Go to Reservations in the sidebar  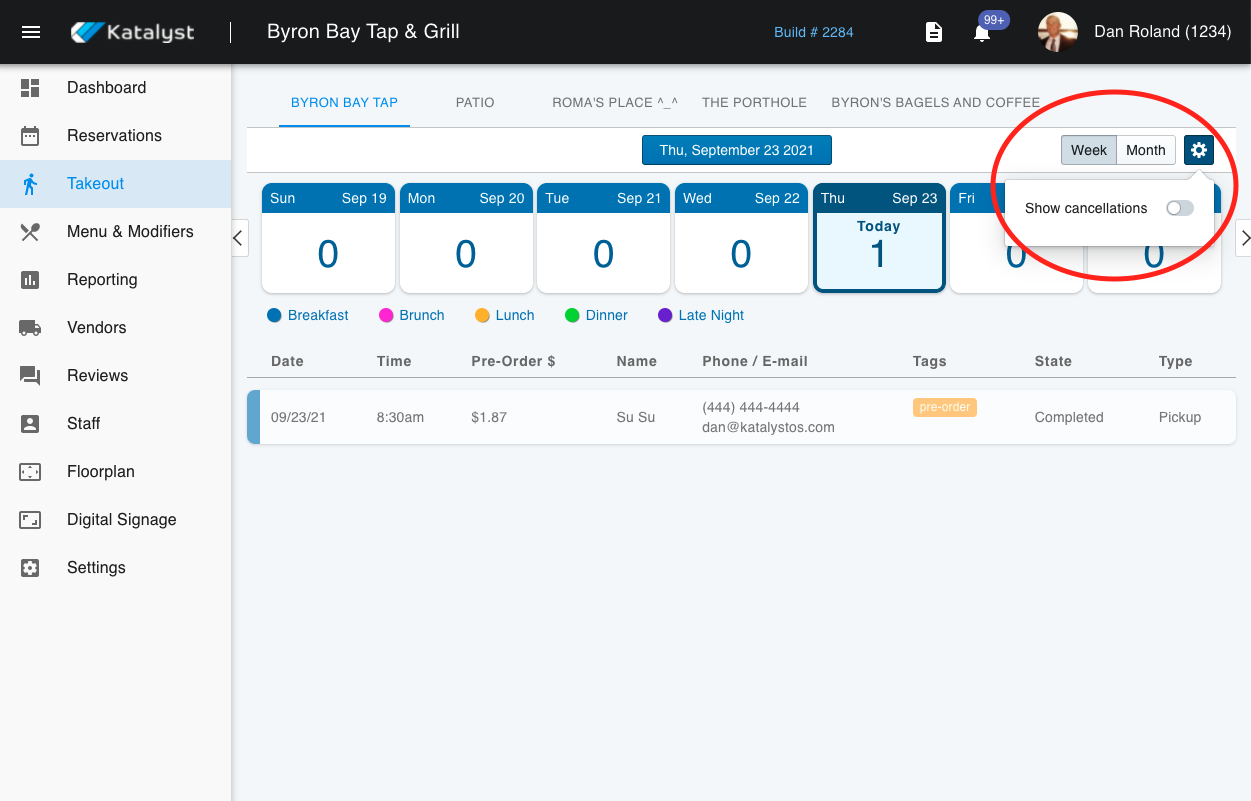coord(114,136)
